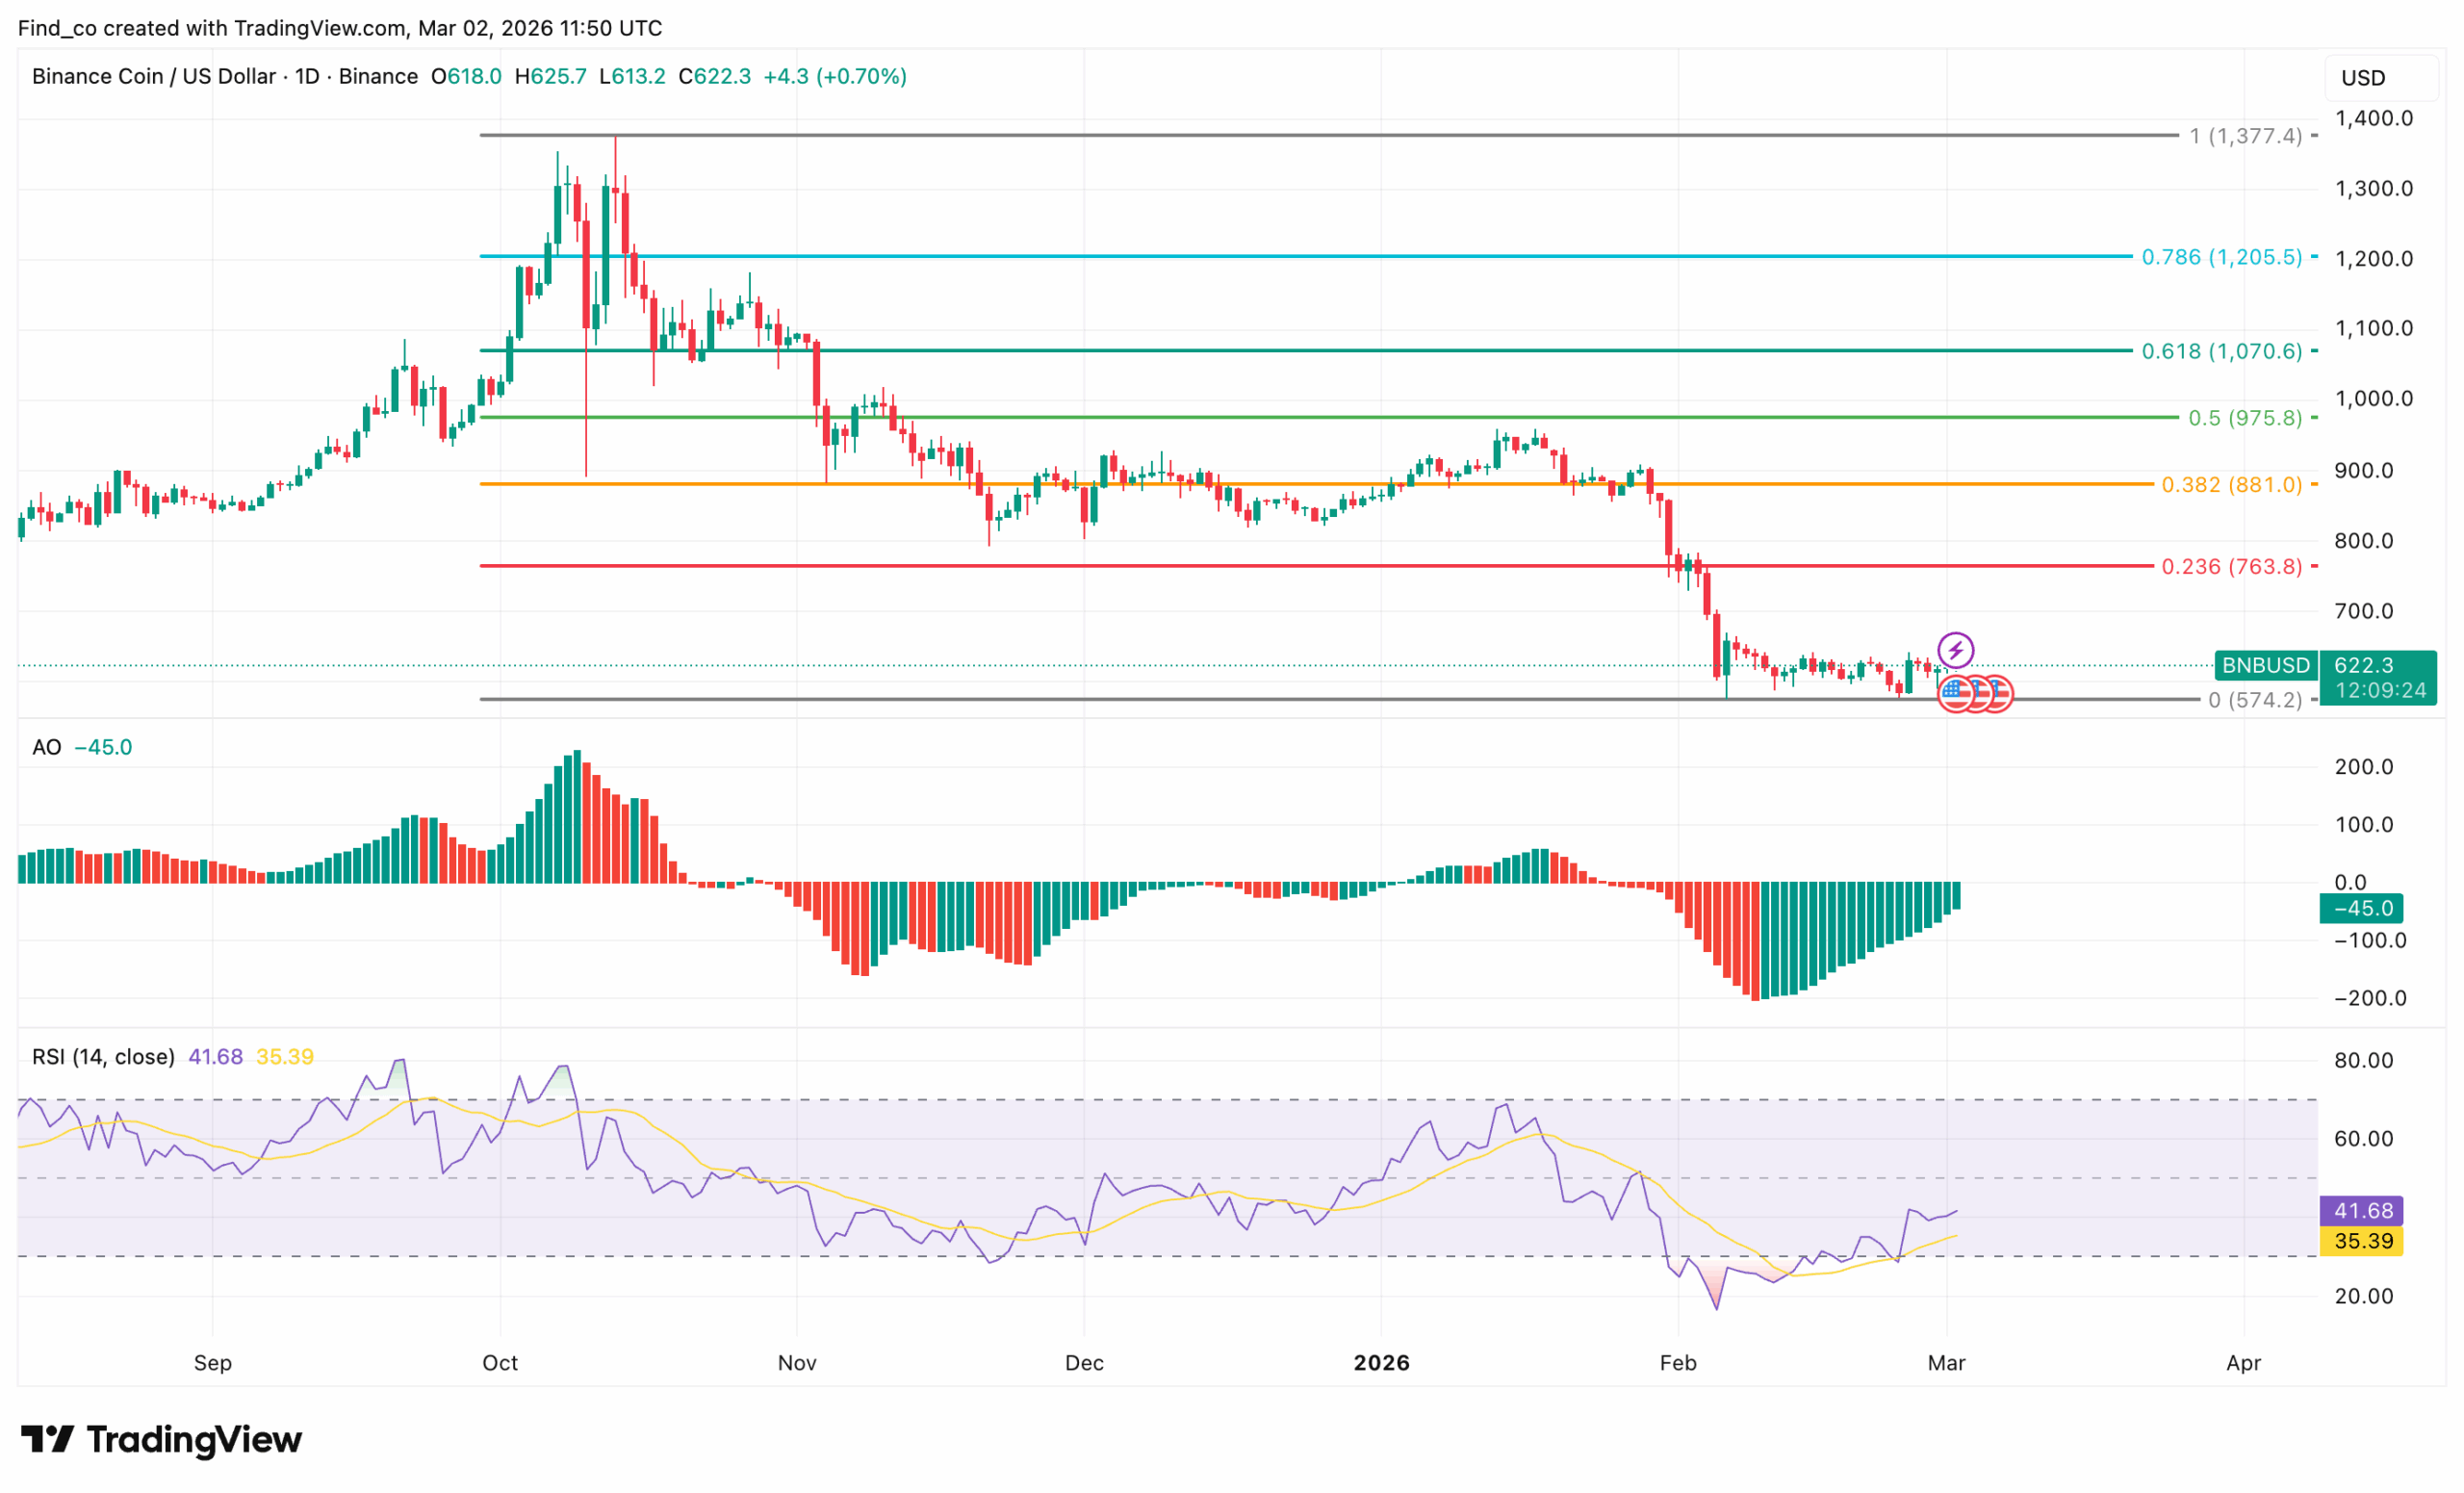Click the 20.00 RSI axis label

point(2363,1295)
